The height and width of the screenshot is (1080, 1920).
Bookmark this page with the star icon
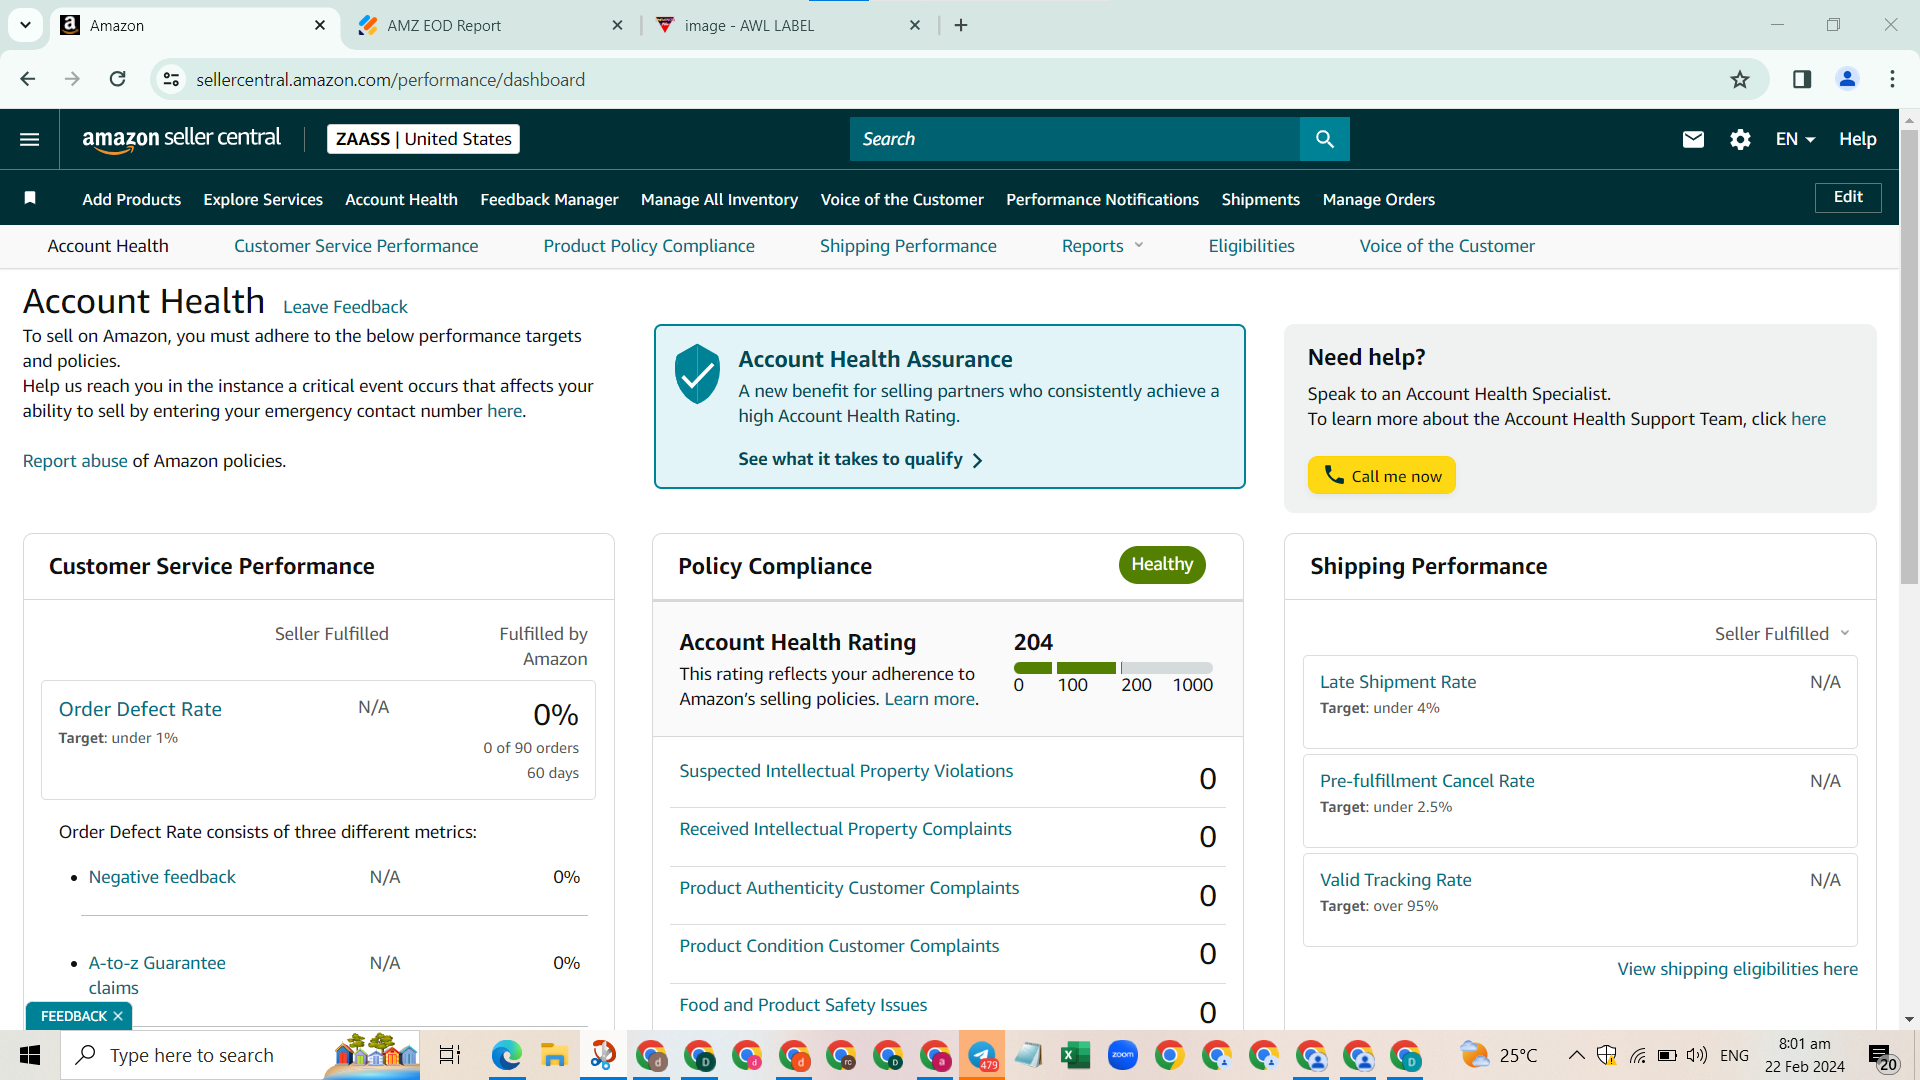tap(1740, 79)
